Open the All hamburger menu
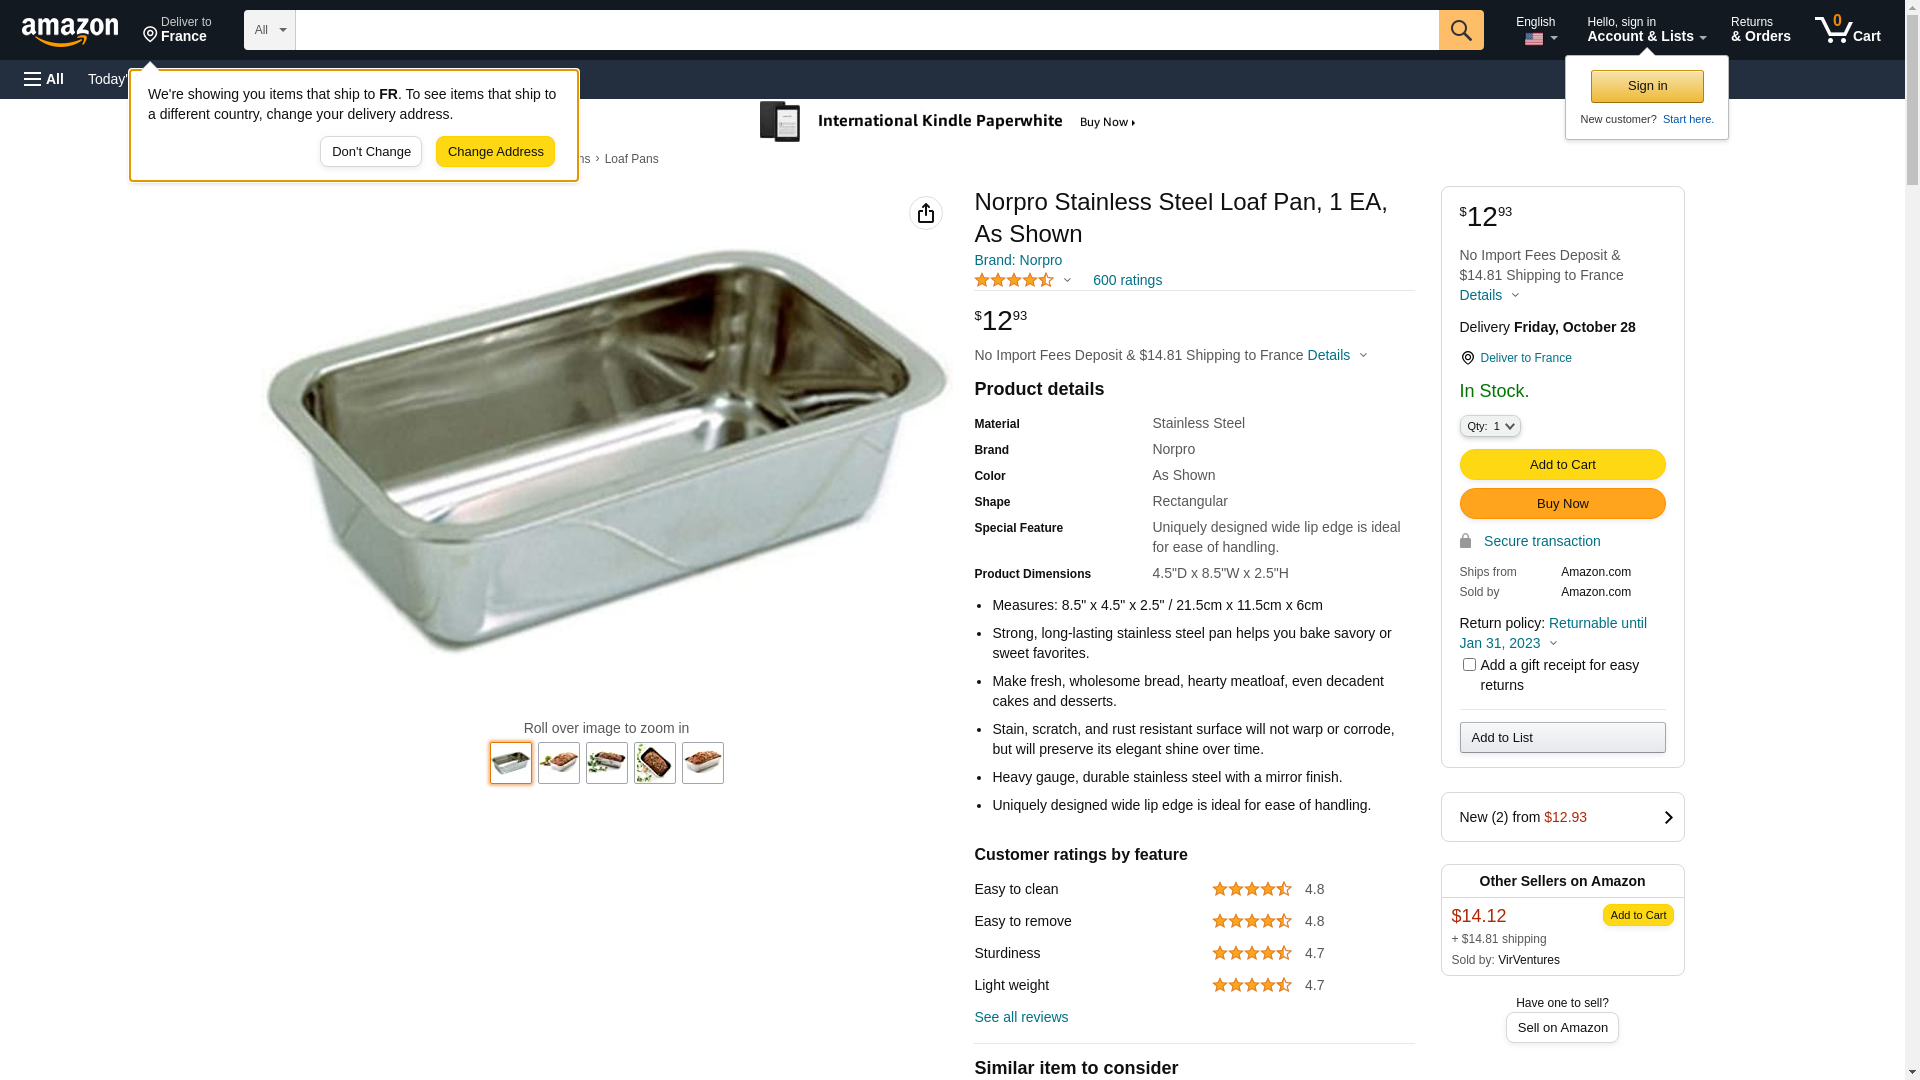Viewport: 1920px width, 1080px height. coord(44,79)
